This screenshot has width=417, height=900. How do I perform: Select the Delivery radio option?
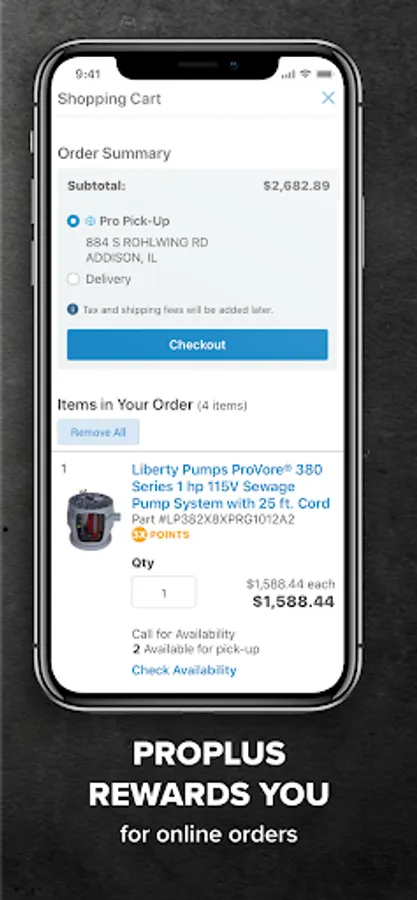point(73,280)
